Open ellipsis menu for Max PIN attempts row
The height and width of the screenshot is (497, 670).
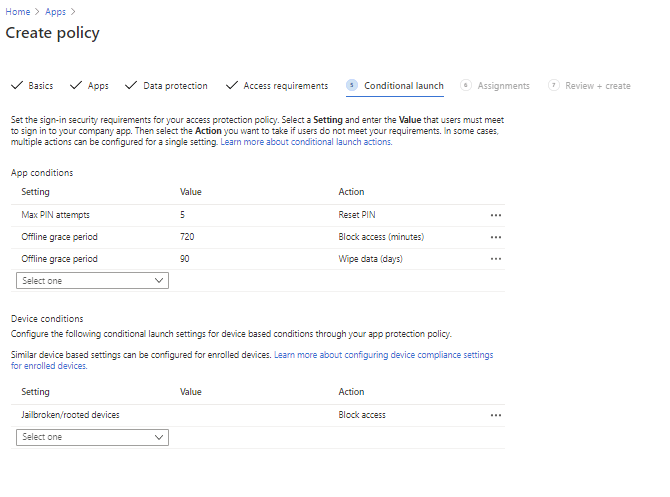click(496, 215)
